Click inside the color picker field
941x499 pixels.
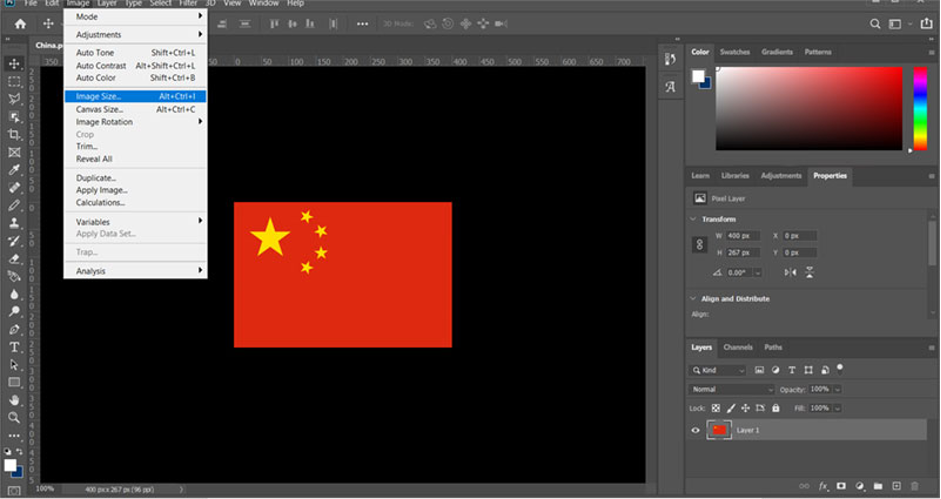(x=809, y=109)
